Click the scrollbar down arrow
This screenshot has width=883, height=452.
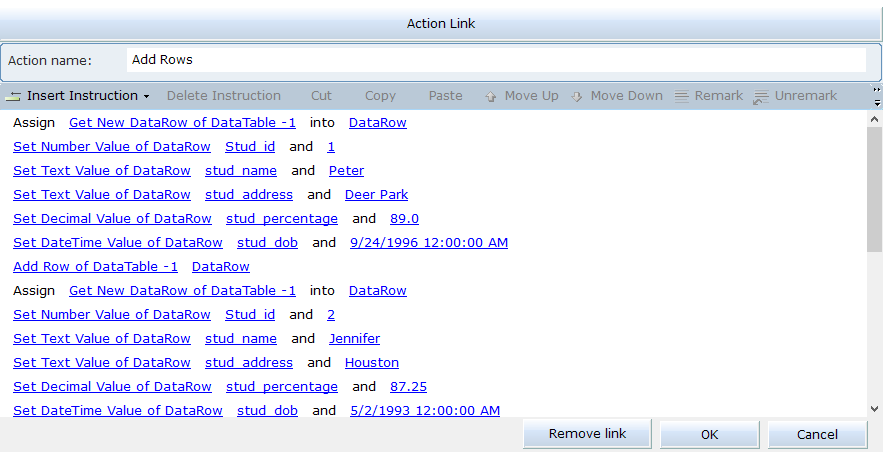point(875,409)
